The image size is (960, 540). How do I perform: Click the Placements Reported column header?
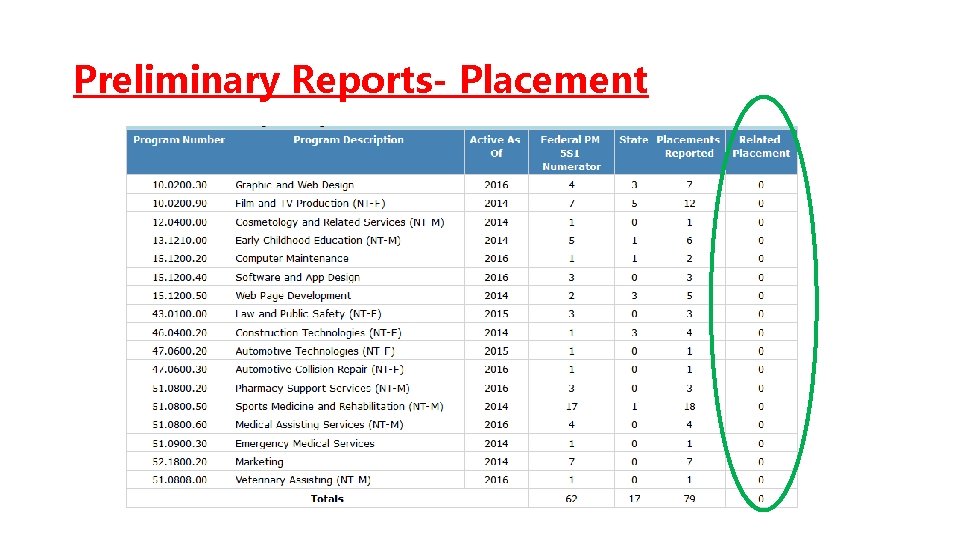pyautogui.click(x=688, y=146)
